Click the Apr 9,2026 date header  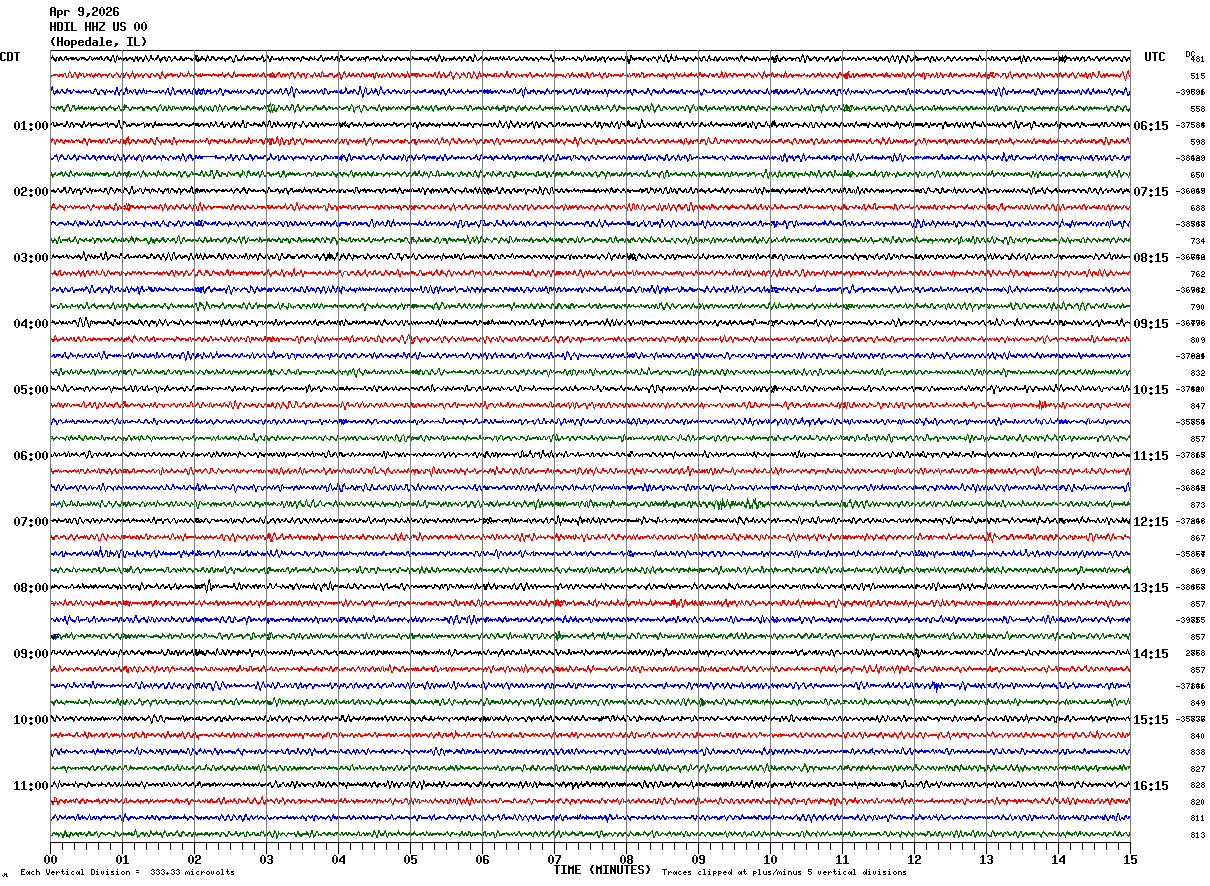(84, 12)
